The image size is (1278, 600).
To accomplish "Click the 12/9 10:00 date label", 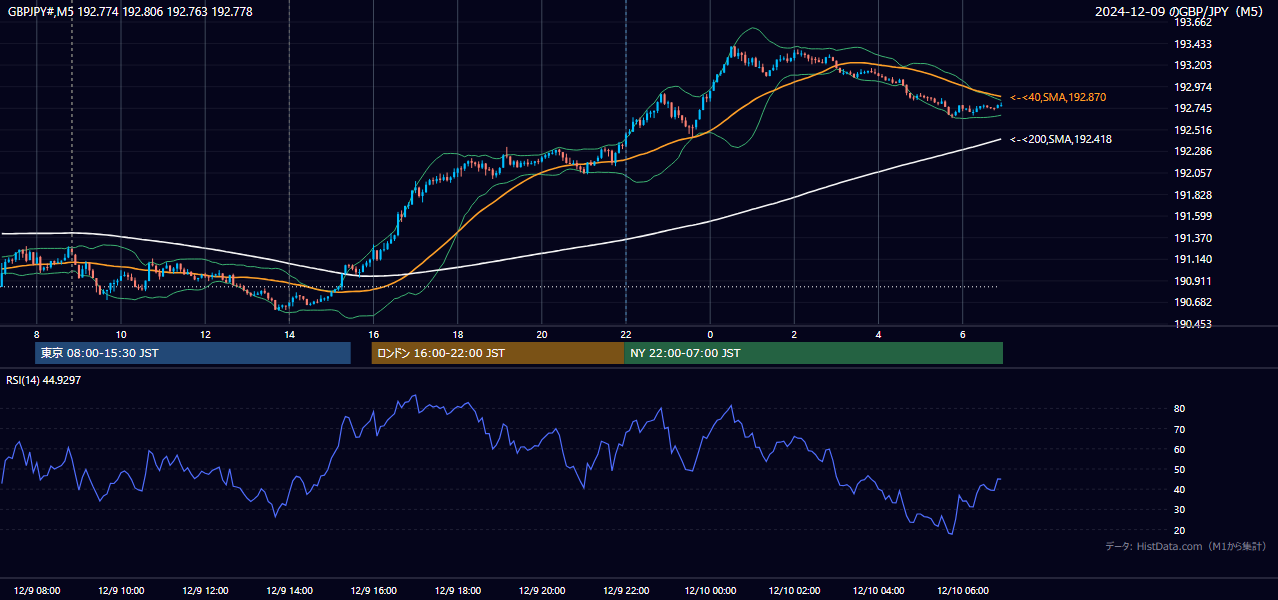I will tap(120, 590).
